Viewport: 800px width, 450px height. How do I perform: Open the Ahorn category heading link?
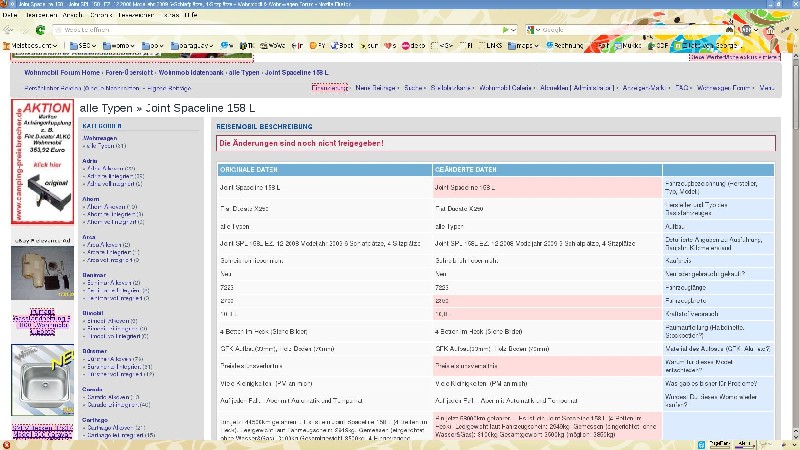click(91, 199)
